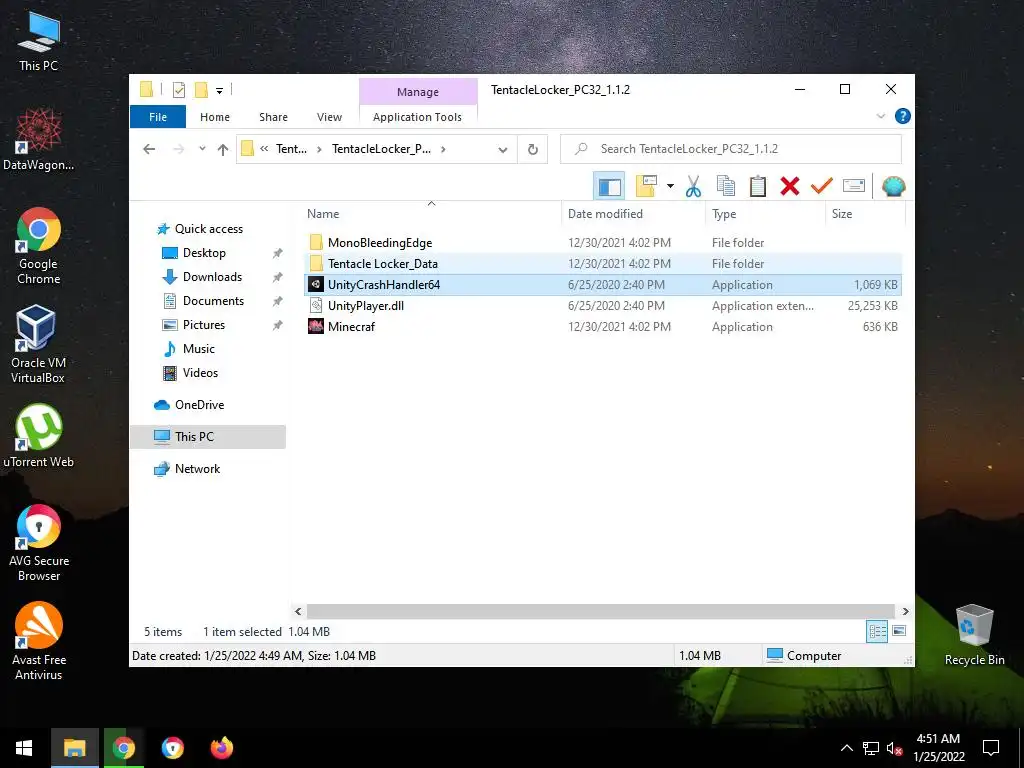Open address bar history dropdown
The height and width of the screenshot is (768, 1024).
(x=503, y=150)
